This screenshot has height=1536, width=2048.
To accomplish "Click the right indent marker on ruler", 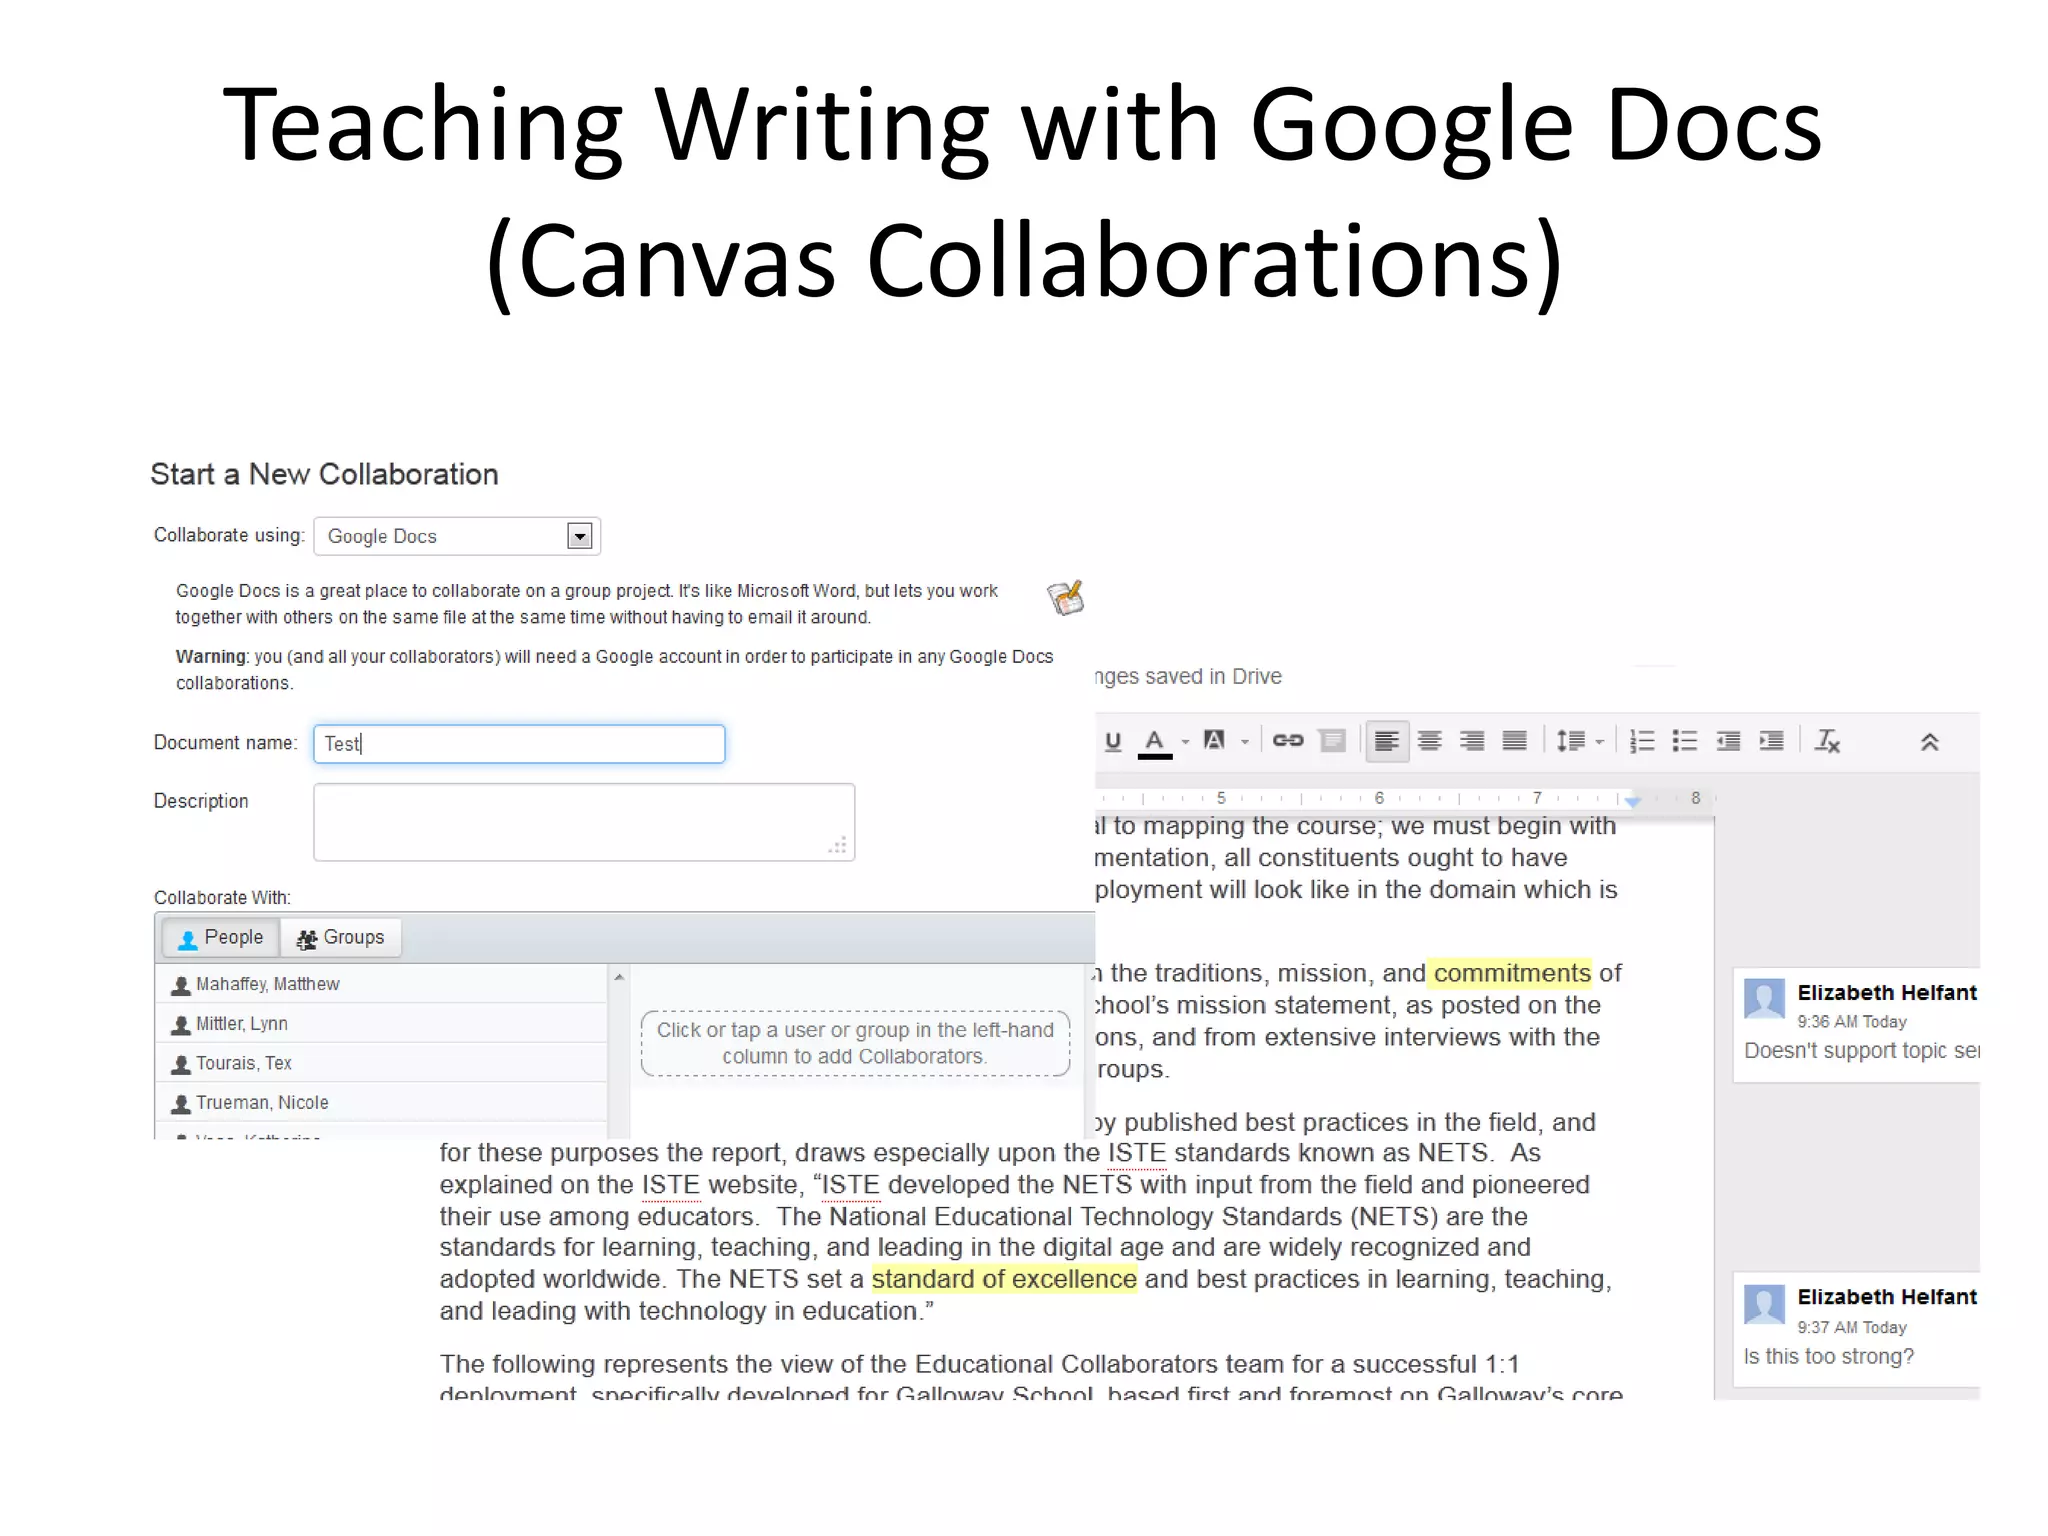I will coord(1633,801).
